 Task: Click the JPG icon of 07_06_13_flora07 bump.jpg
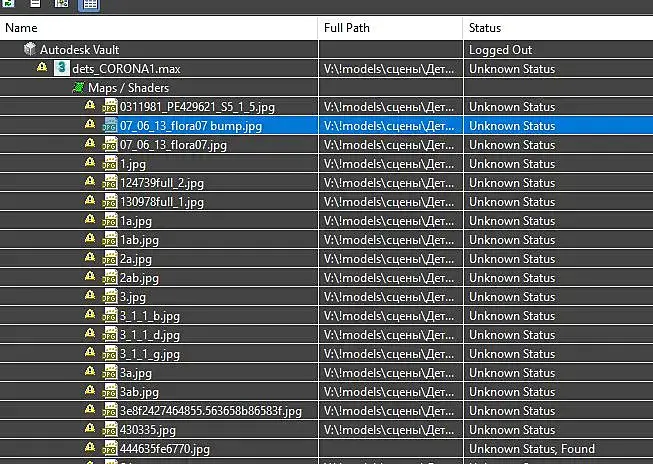tap(110, 125)
